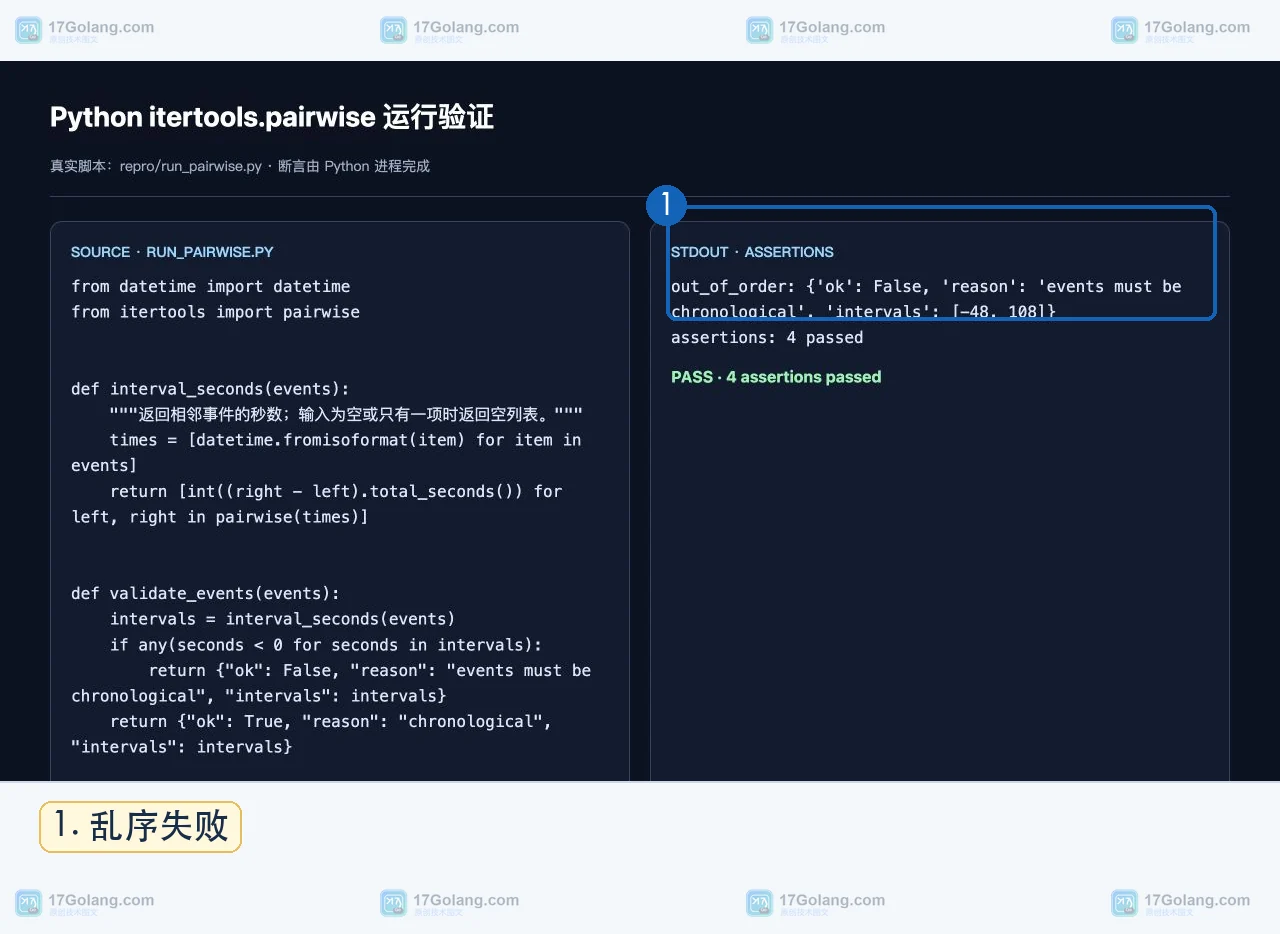This screenshot has height=934, width=1280.
Task: Click the "def validate_events(events):" line
Action: click(x=206, y=594)
